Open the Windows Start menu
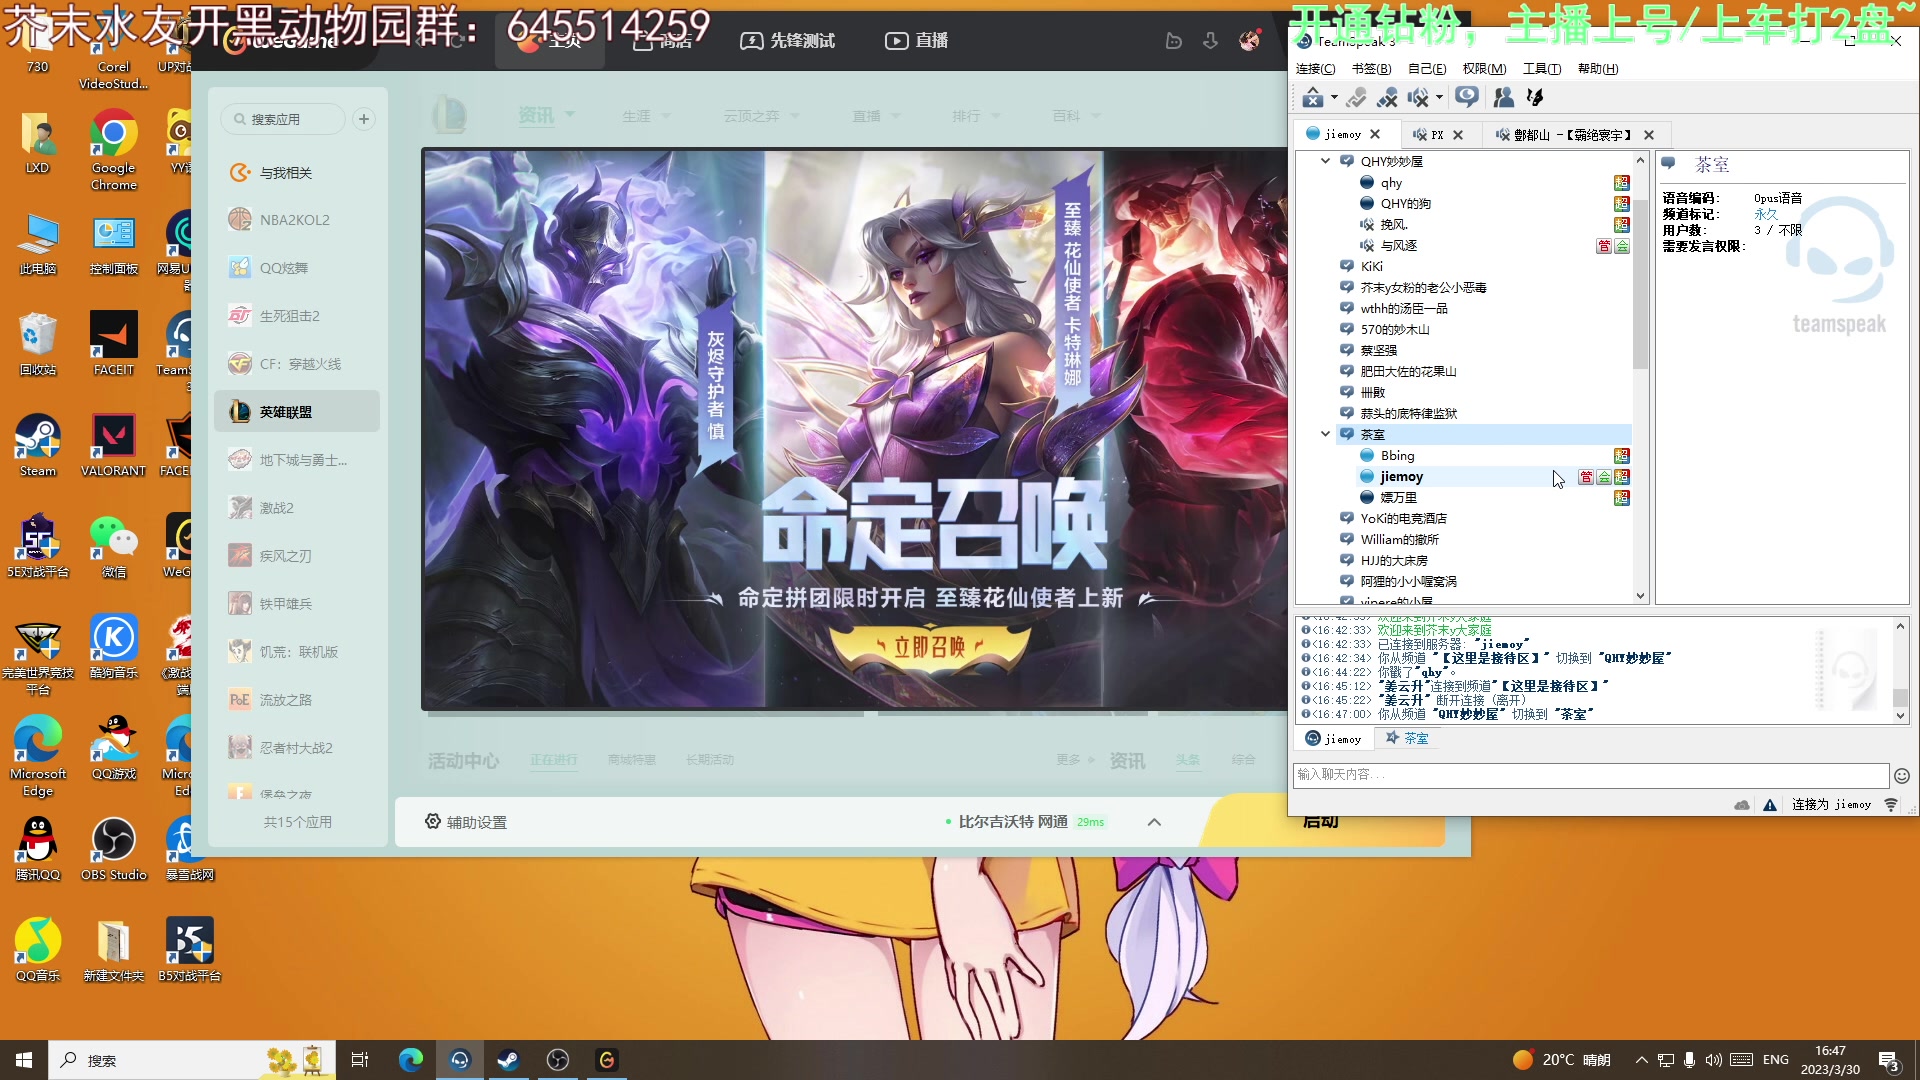The image size is (1920, 1080). [24, 1060]
